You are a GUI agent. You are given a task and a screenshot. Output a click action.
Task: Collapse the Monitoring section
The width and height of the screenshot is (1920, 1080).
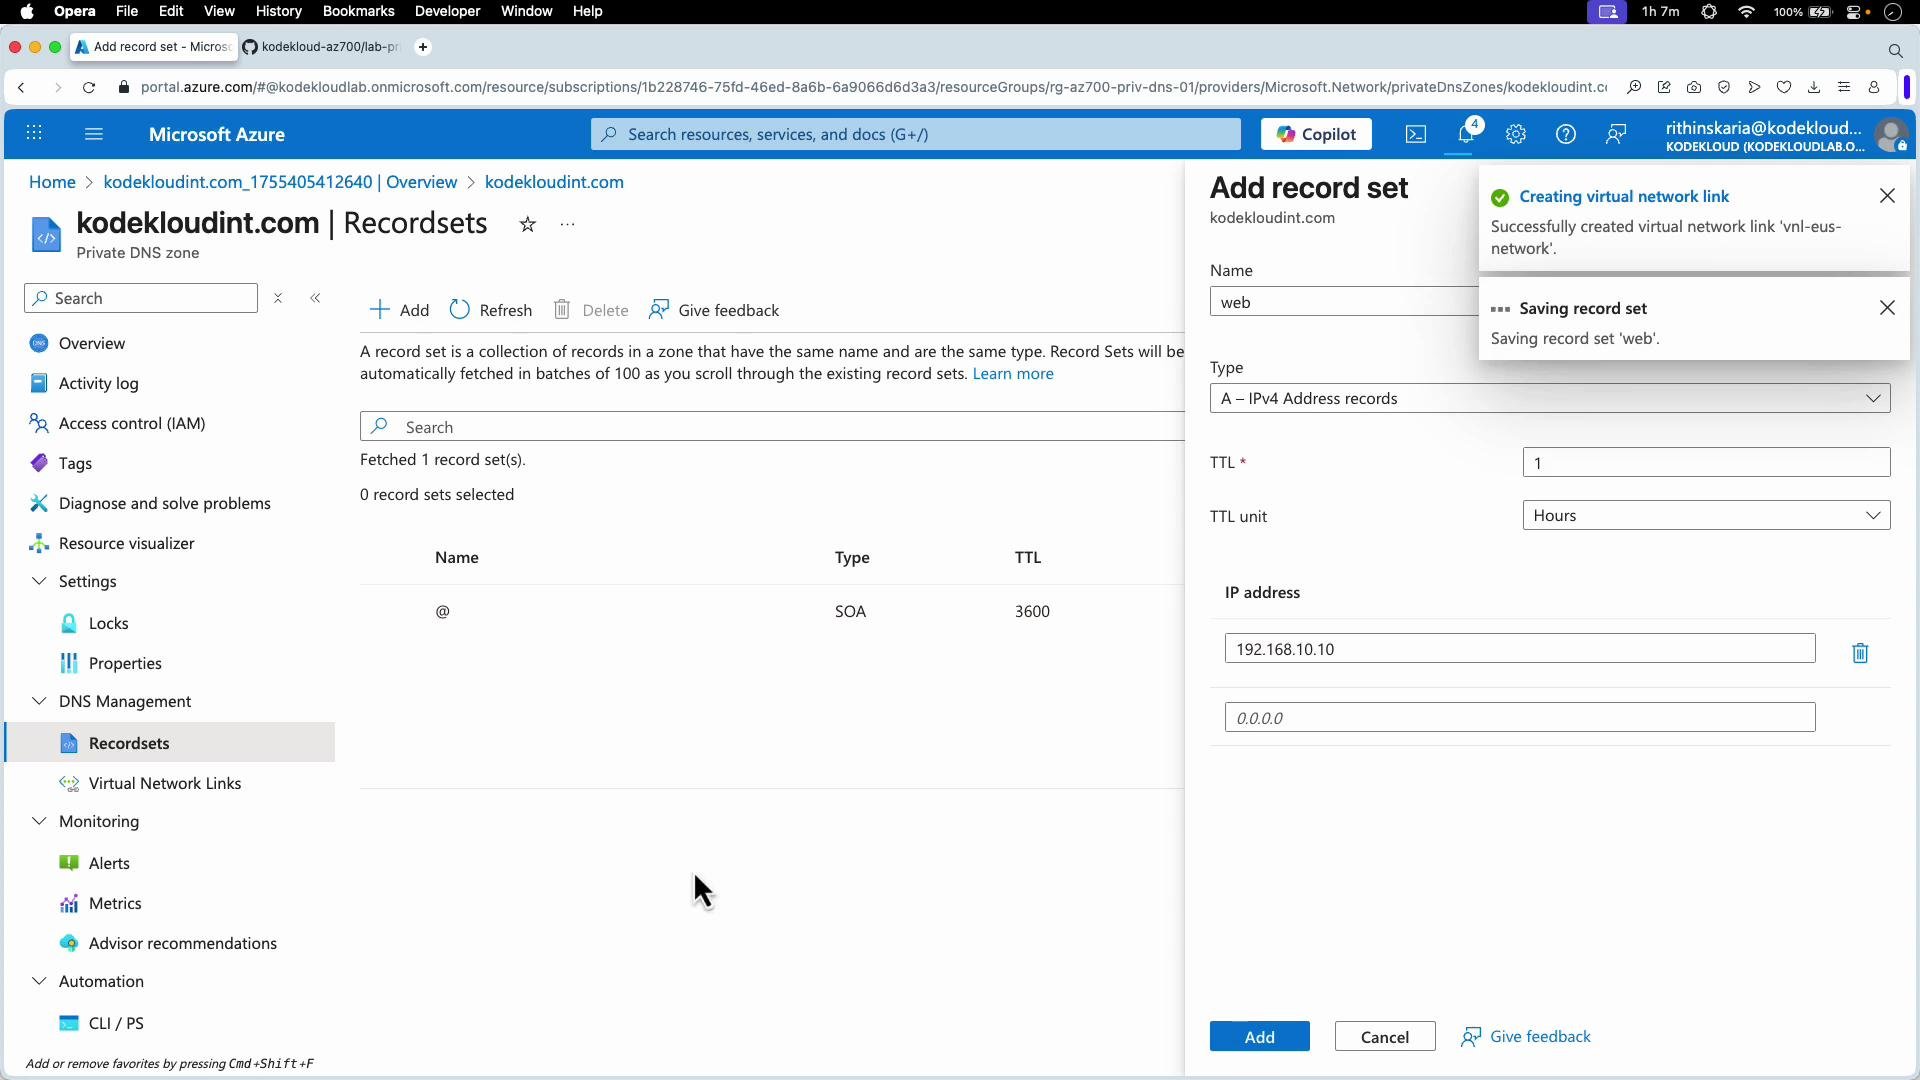tap(39, 821)
